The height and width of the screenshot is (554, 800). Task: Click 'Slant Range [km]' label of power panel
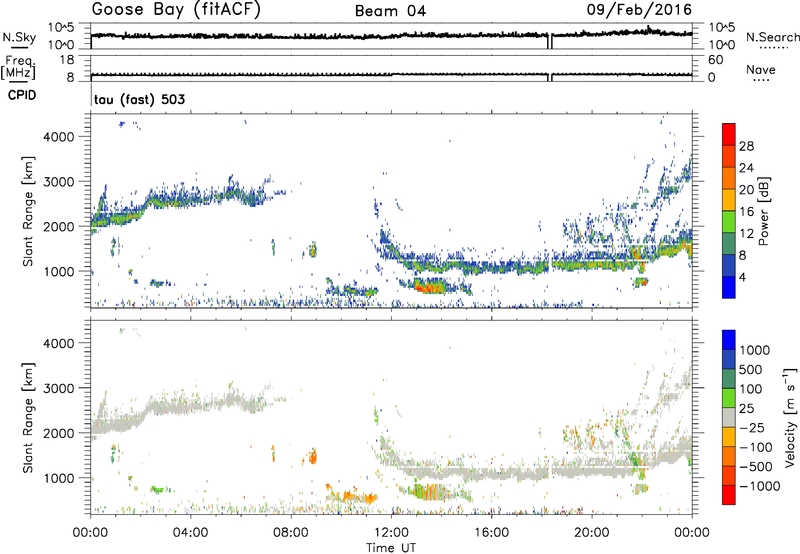coord(28,211)
